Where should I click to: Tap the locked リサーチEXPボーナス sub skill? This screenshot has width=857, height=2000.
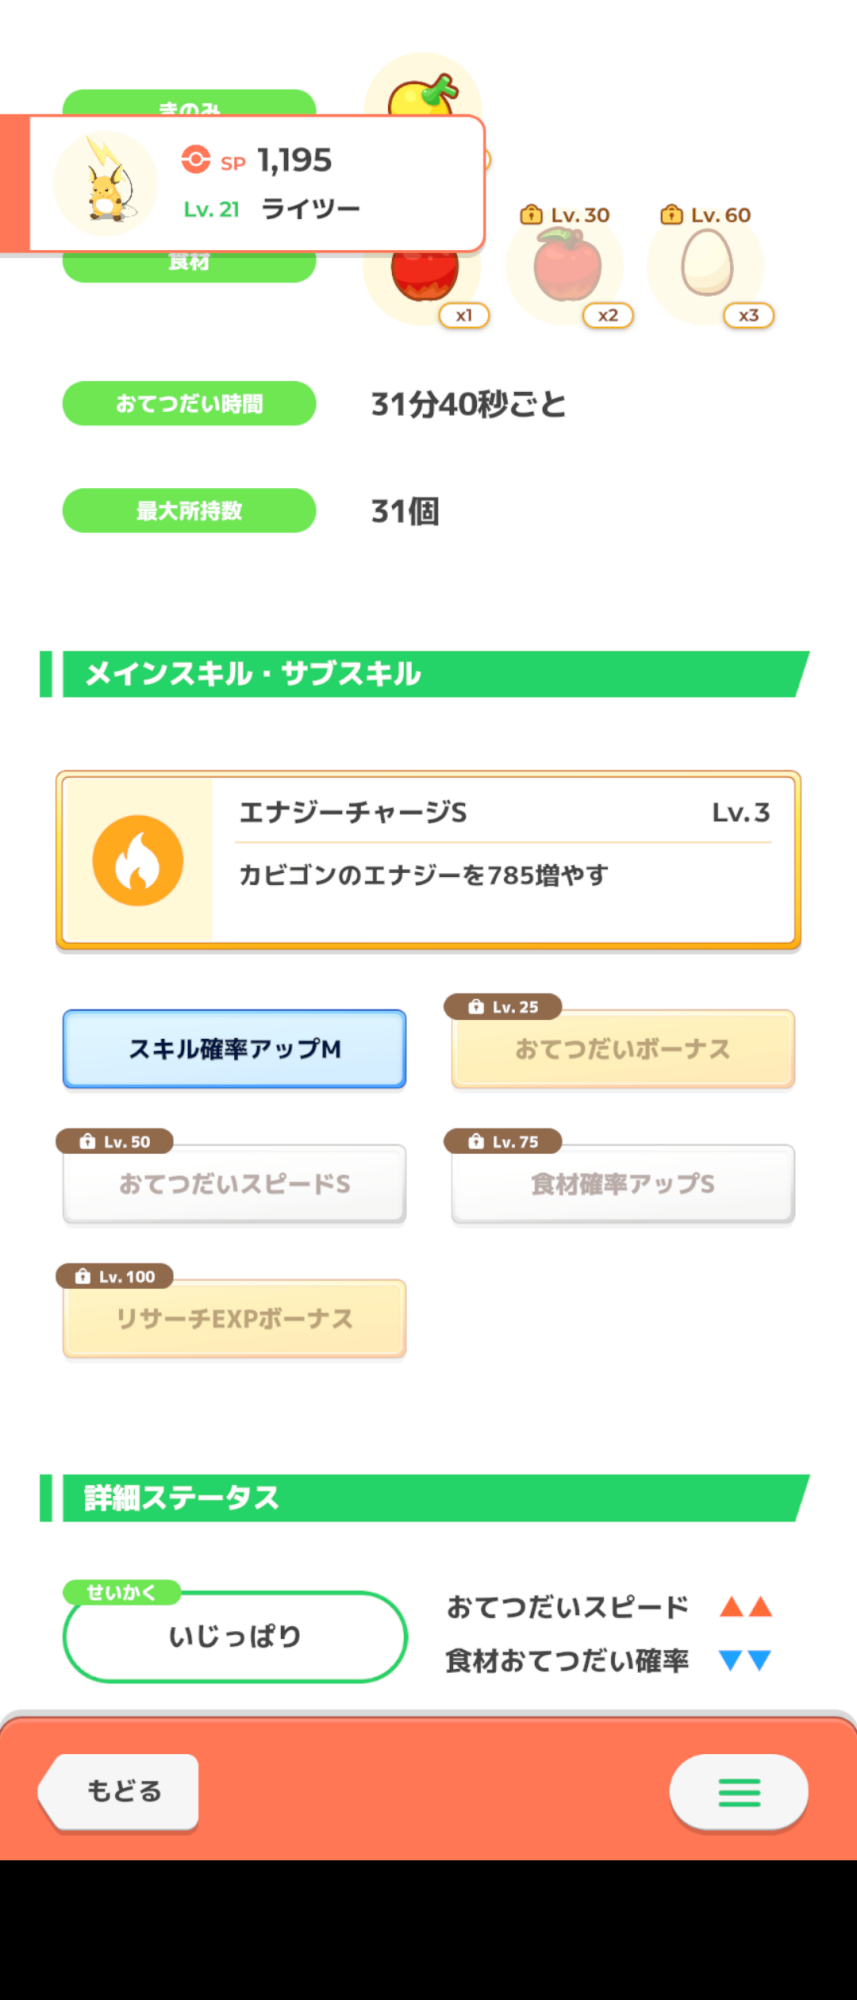tap(234, 1319)
